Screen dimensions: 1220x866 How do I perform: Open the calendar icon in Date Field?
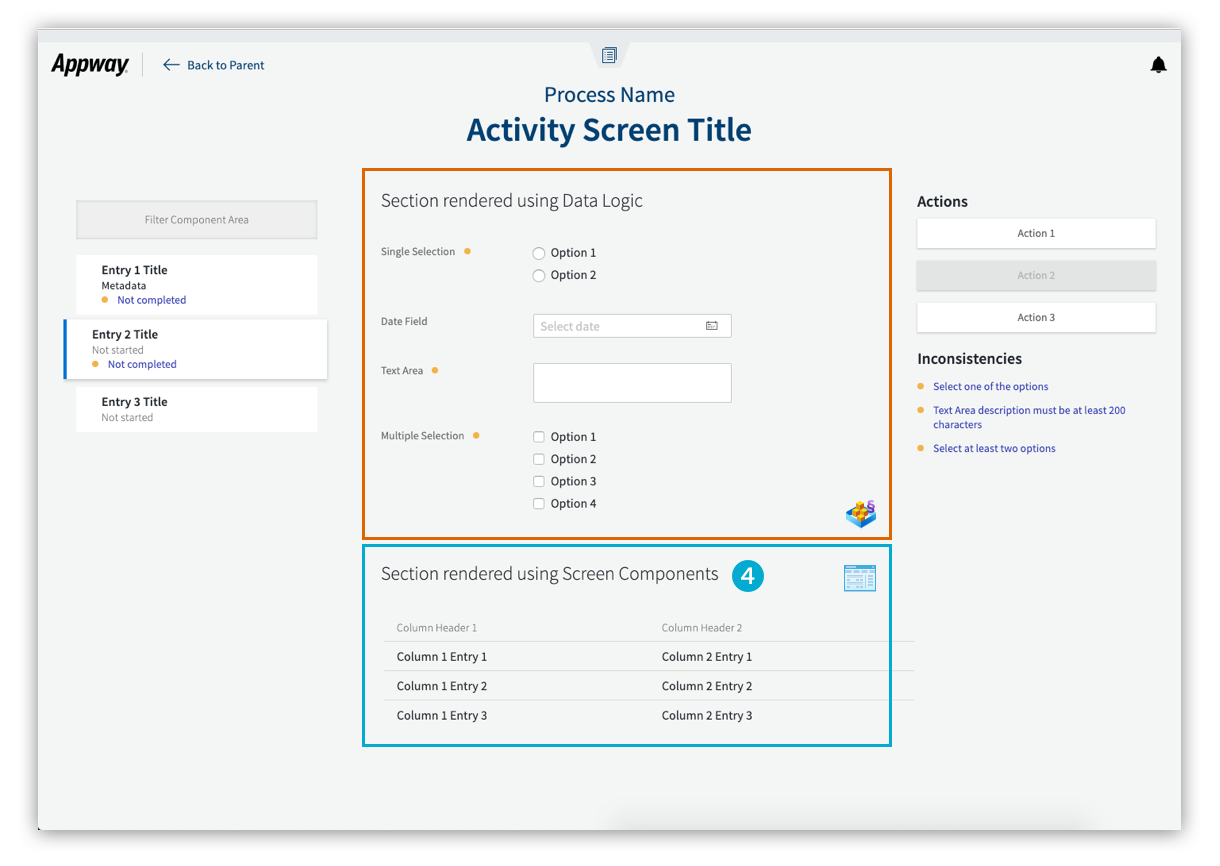pyautogui.click(x=712, y=326)
